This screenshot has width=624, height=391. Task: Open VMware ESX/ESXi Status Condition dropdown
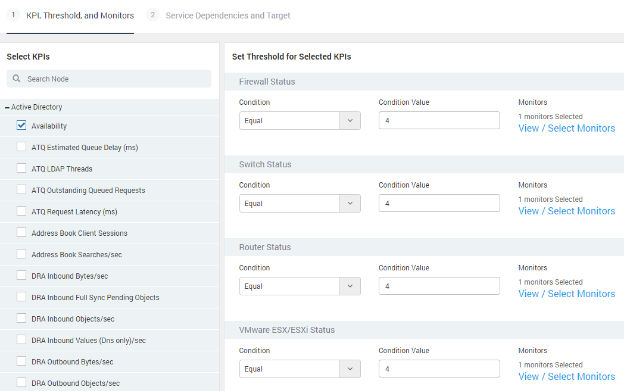tap(300, 369)
